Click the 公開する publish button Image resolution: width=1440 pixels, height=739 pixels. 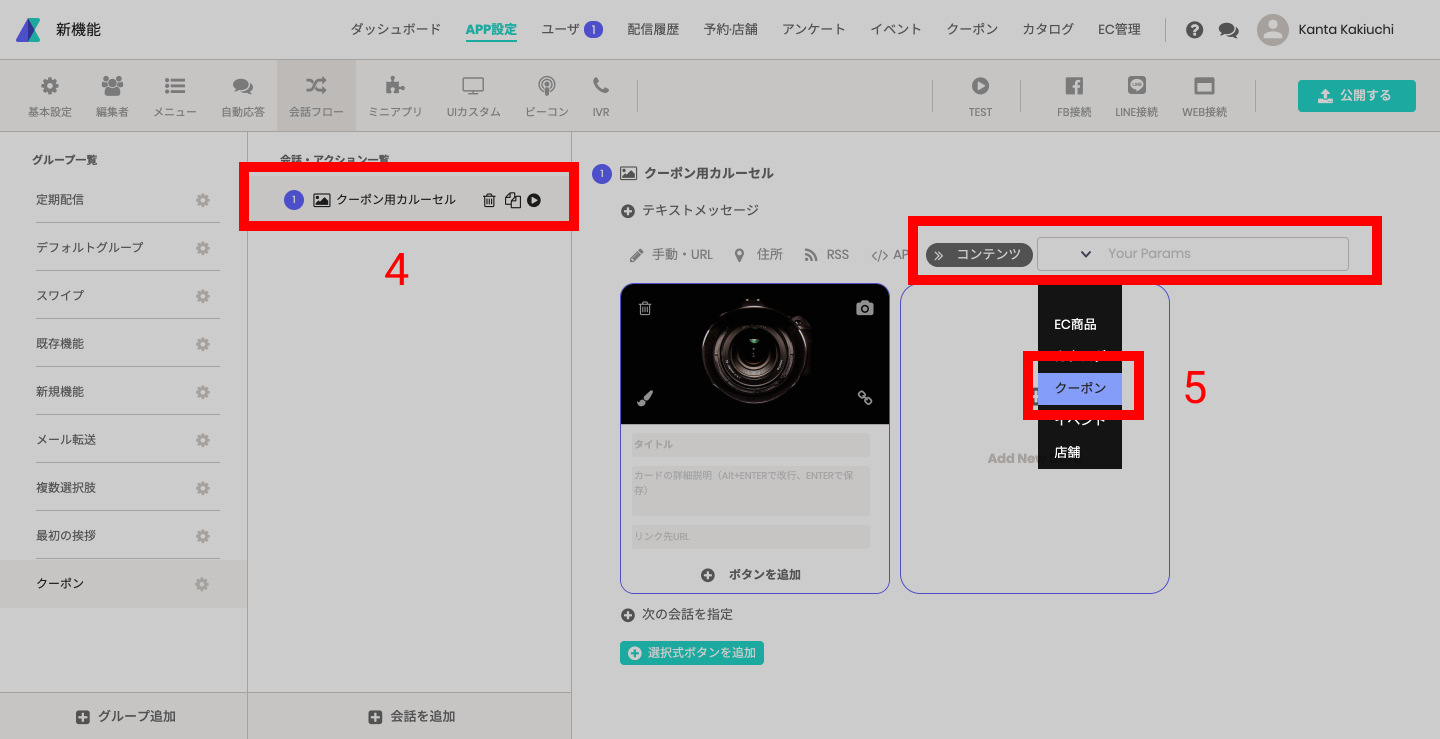1357,95
